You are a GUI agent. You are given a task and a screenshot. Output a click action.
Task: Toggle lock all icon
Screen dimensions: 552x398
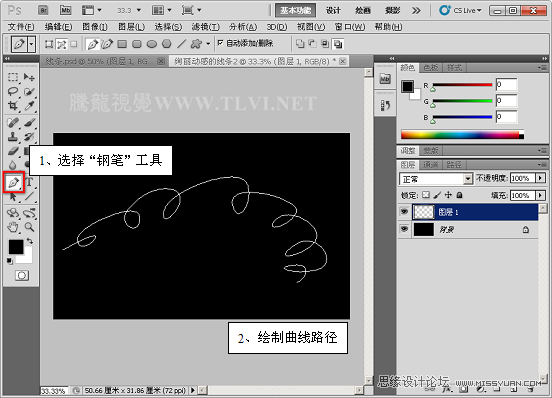click(459, 195)
